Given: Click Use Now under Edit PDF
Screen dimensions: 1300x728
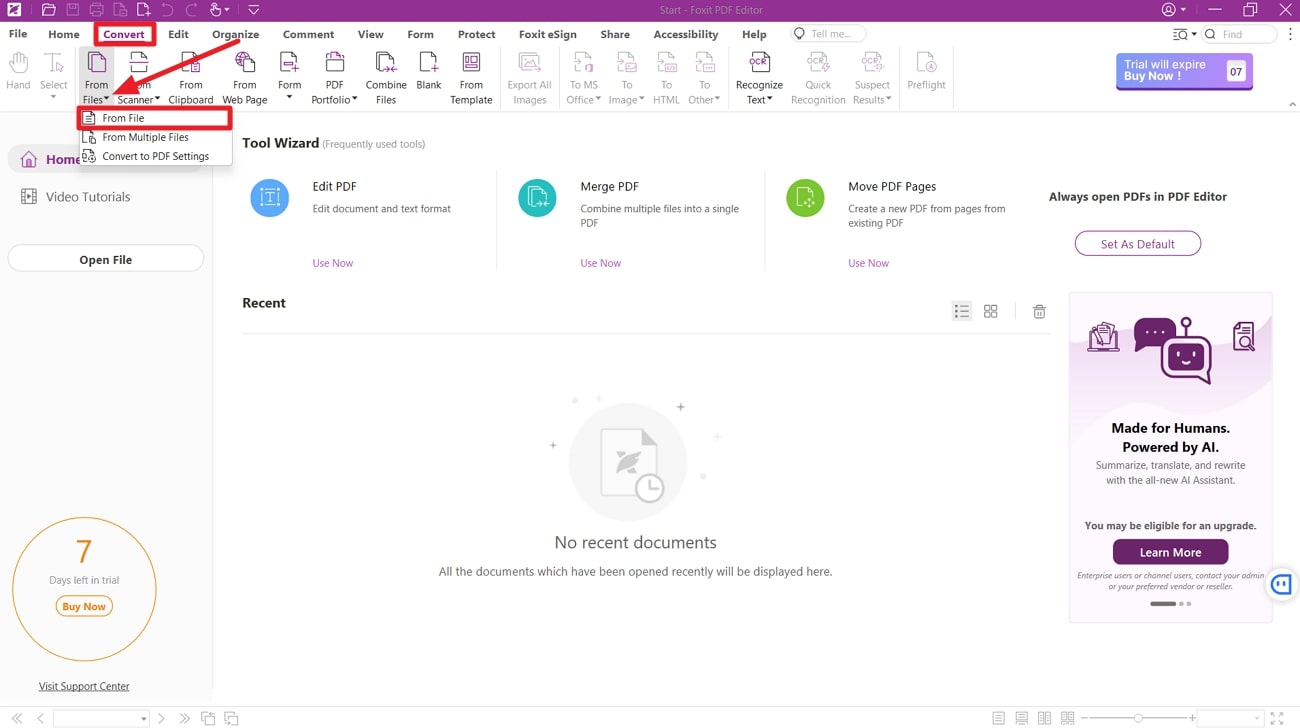Looking at the screenshot, I should [x=333, y=263].
